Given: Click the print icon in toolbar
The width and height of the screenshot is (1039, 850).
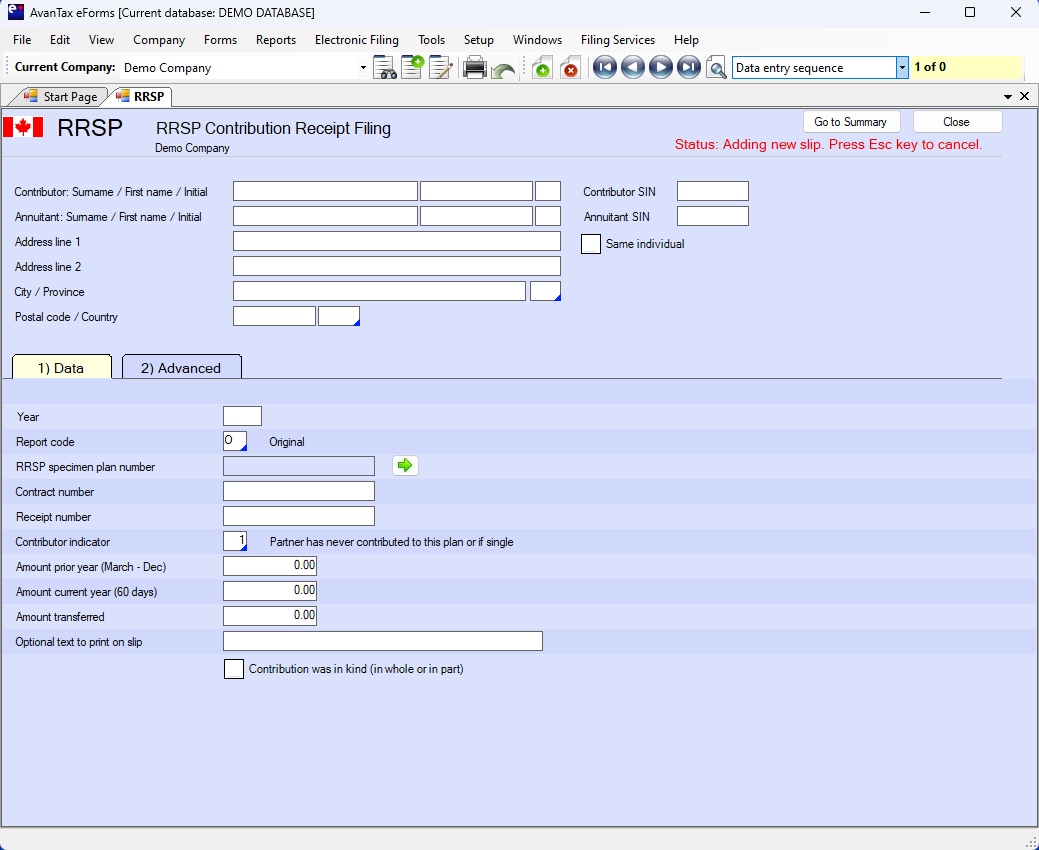Looking at the screenshot, I should 475,68.
